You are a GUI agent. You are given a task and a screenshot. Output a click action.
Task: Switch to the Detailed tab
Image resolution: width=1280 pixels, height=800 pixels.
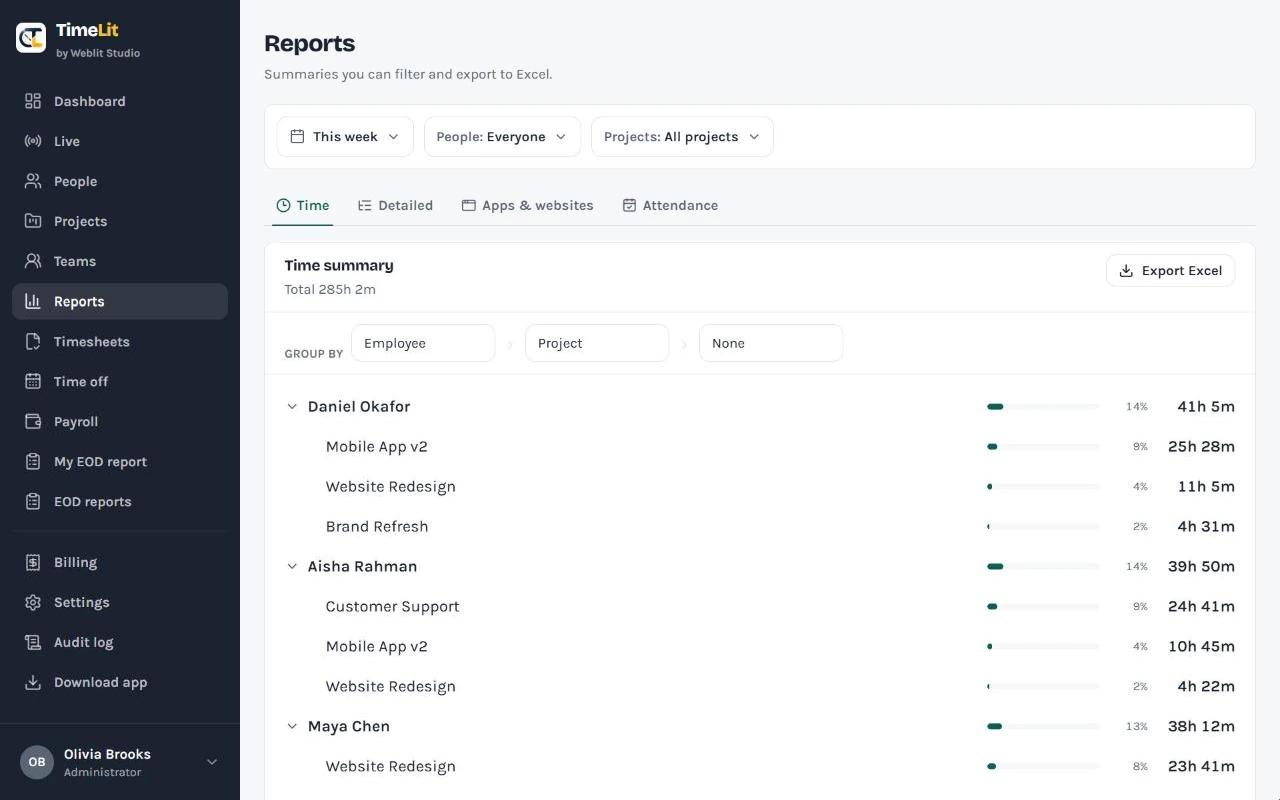click(x=395, y=205)
